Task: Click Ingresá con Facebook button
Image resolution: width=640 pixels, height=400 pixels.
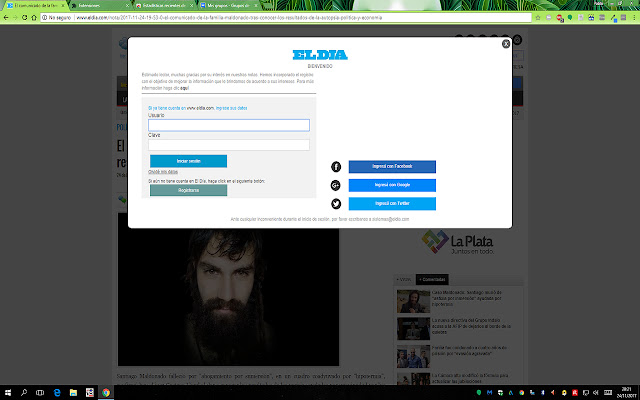Action: coord(392,167)
